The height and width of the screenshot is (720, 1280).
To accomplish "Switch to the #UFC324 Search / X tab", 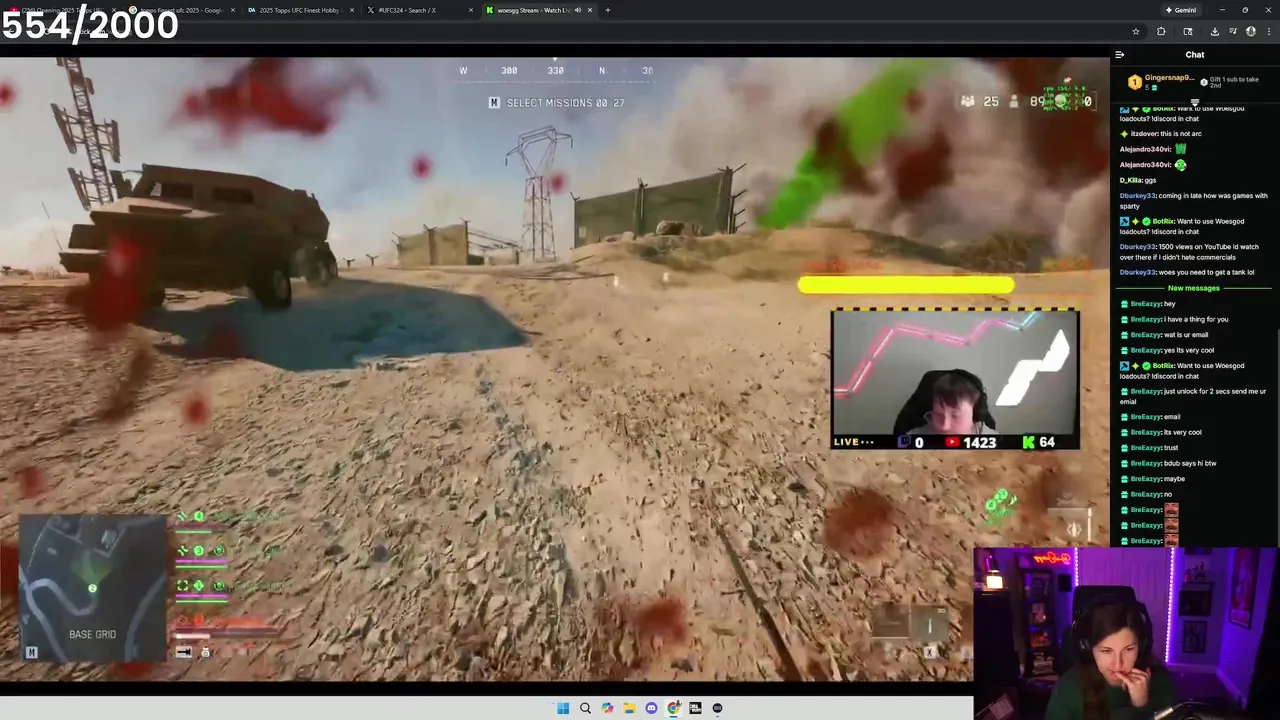I will pos(418,10).
